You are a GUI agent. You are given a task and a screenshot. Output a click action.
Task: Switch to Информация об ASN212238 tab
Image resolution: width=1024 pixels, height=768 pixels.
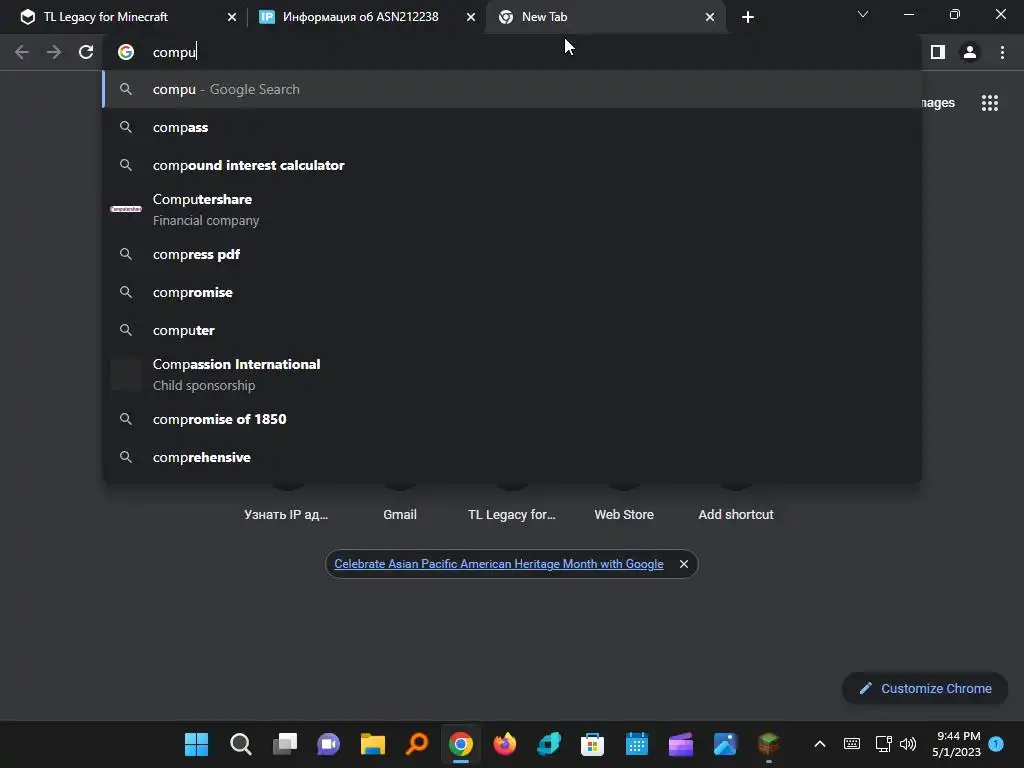(366, 17)
